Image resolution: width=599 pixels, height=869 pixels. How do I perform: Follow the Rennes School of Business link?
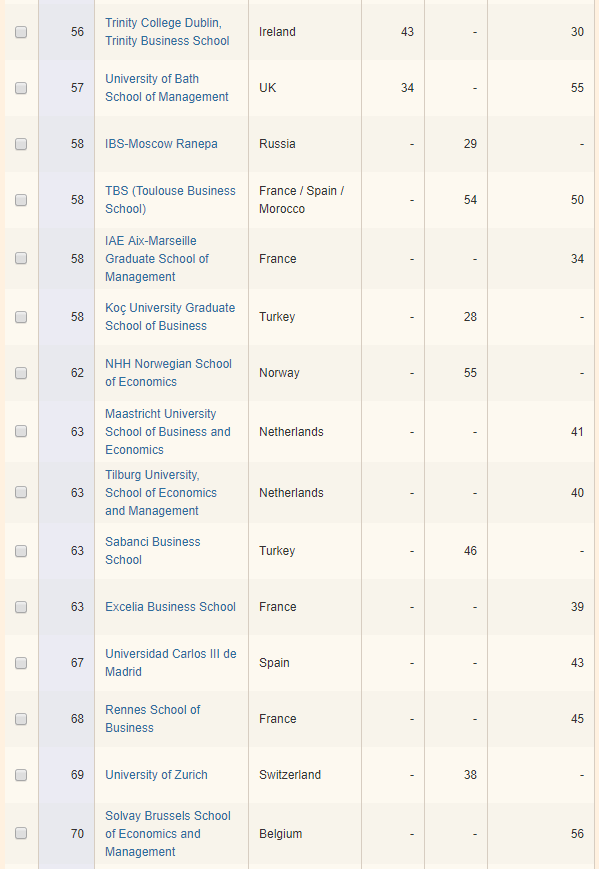tap(152, 718)
